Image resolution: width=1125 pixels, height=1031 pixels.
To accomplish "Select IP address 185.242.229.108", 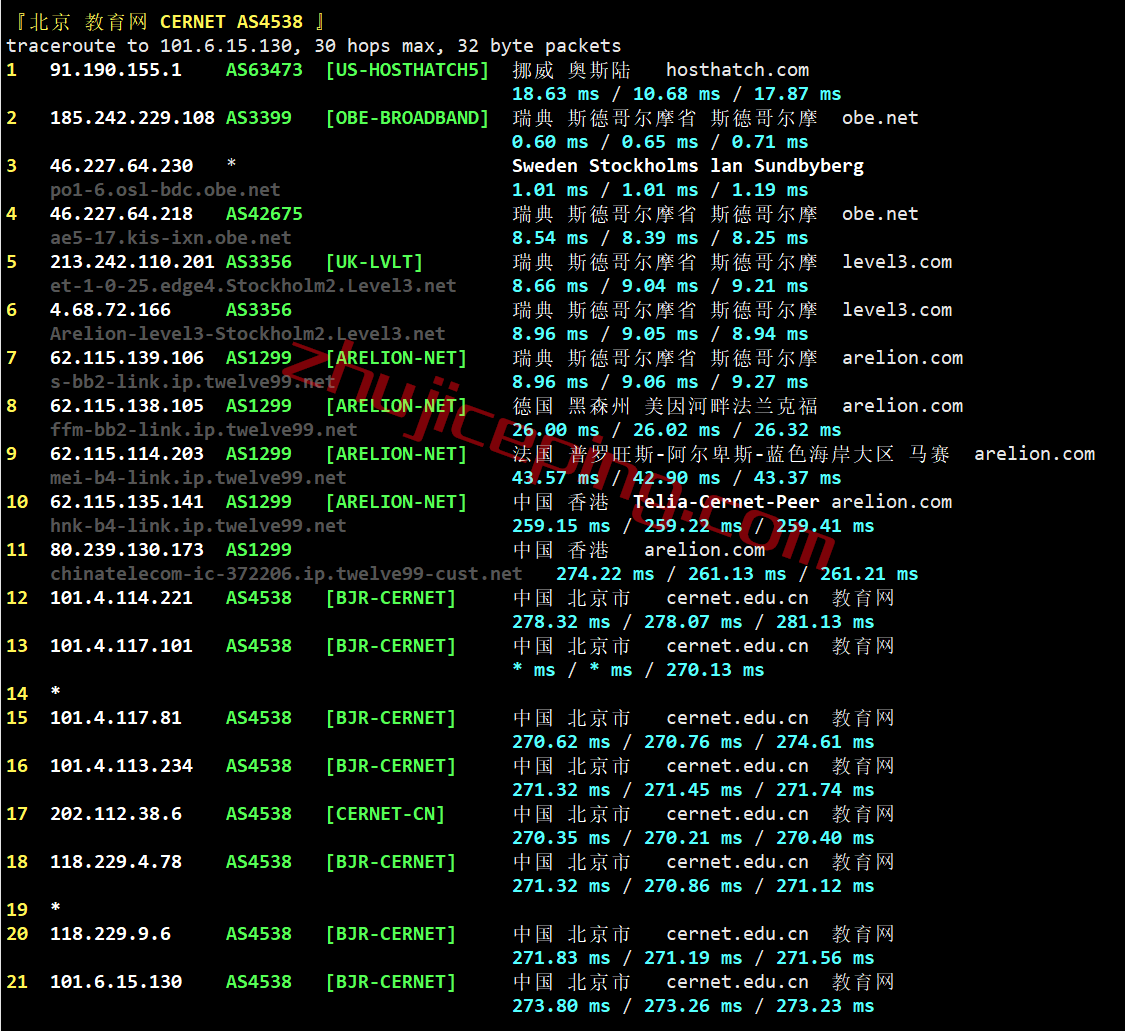I will [132, 118].
